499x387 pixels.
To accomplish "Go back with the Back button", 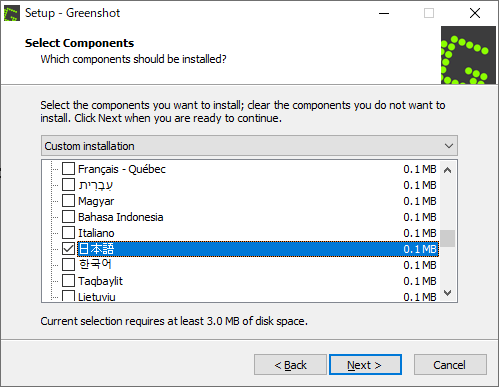I will (290, 365).
